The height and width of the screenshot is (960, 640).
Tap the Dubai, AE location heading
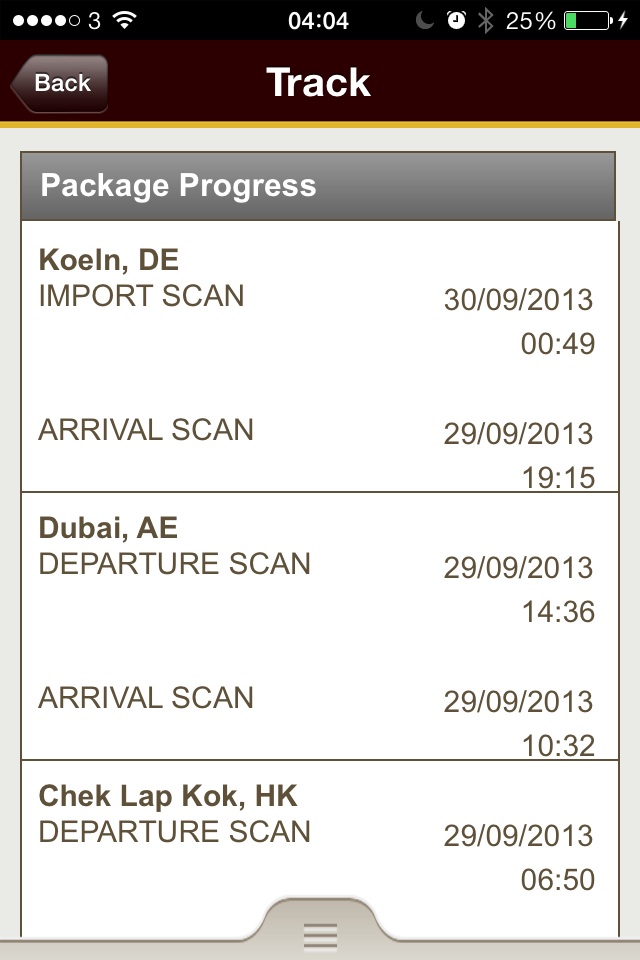(108, 528)
